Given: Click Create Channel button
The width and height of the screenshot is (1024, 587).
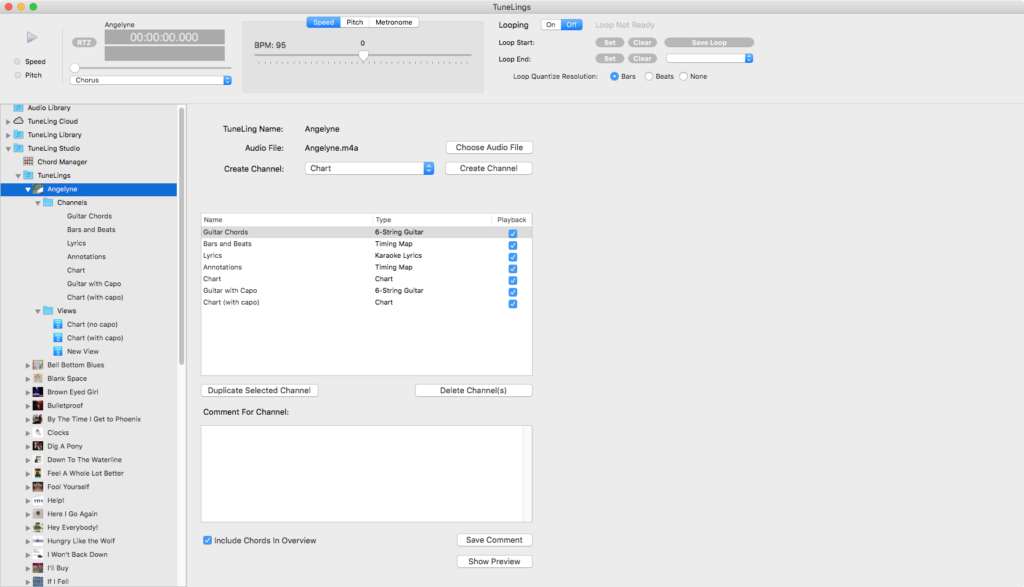Looking at the screenshot, I should coord(488,168).
